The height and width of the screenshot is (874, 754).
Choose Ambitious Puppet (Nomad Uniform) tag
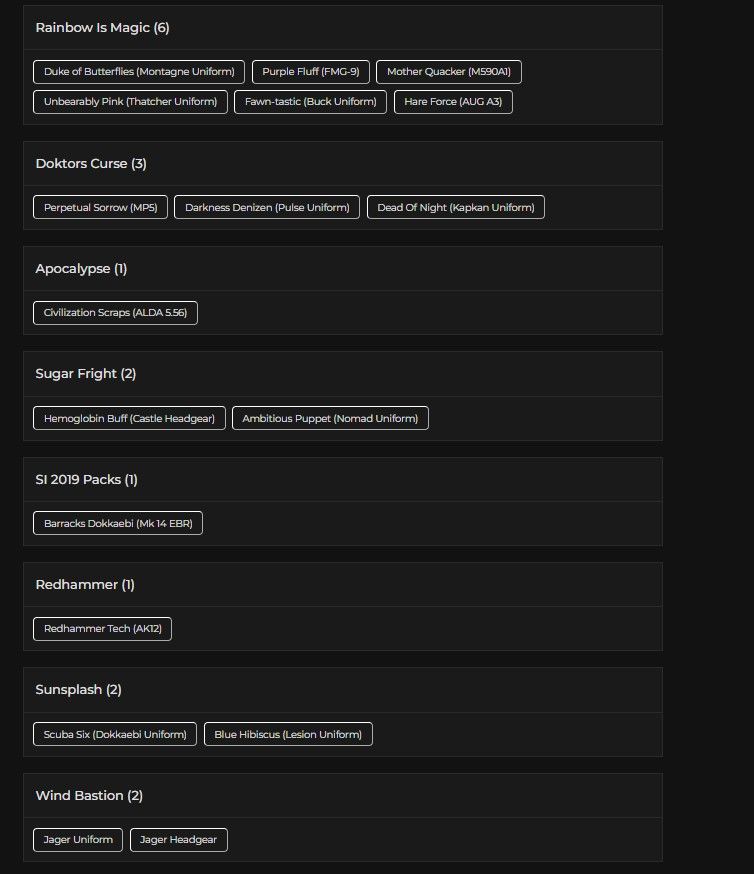330,418
